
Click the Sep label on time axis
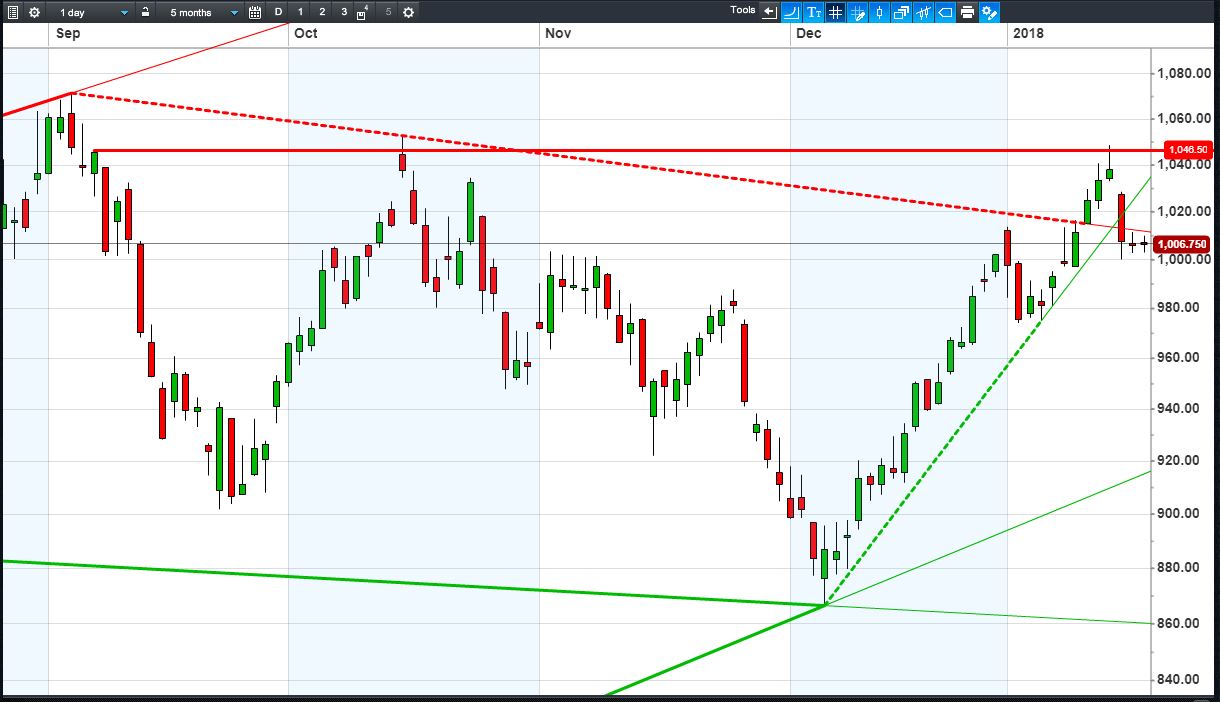(x=69, y=33)
